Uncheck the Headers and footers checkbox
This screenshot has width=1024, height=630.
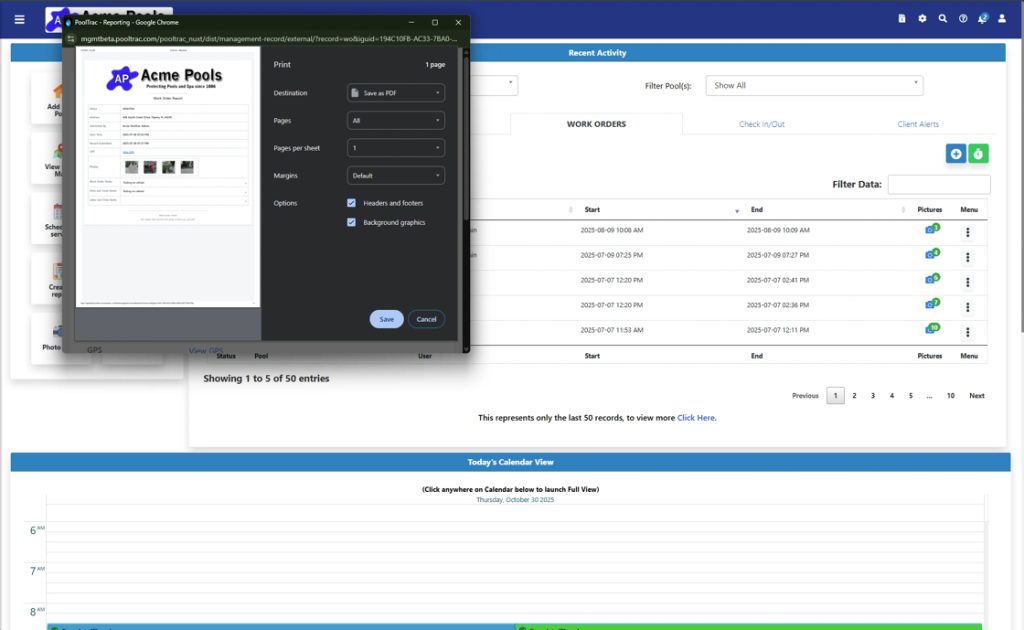[352, 203]
